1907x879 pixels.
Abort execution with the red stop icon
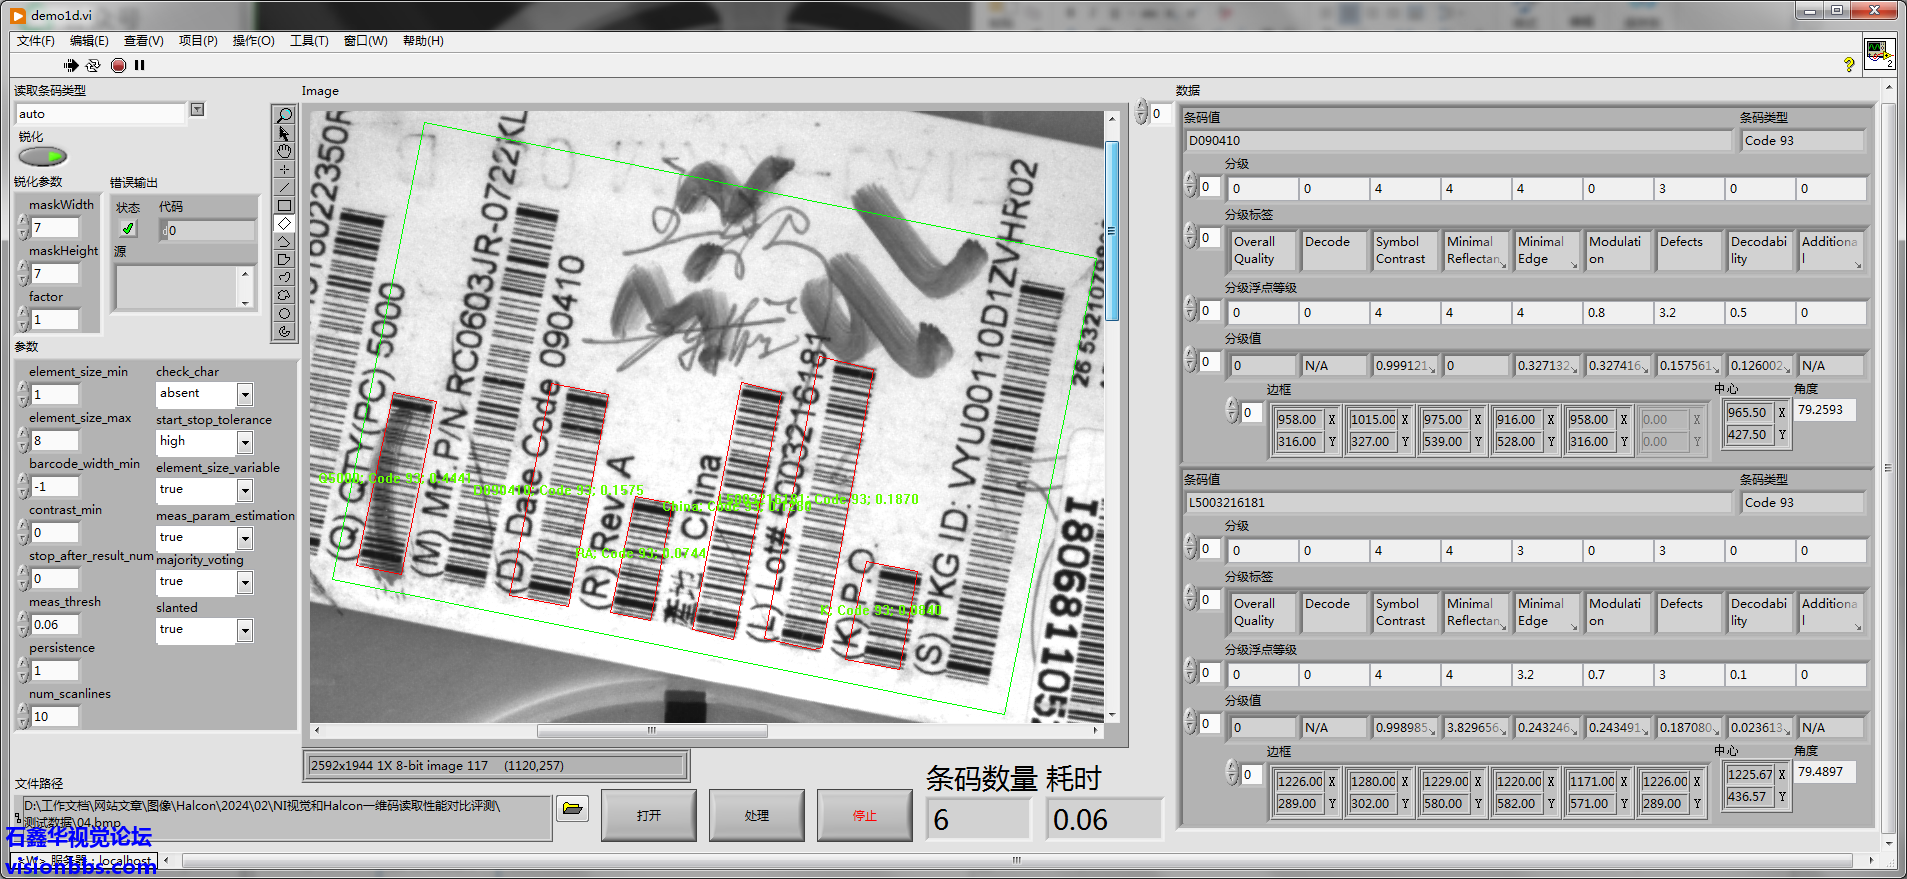tap(118, 65)
